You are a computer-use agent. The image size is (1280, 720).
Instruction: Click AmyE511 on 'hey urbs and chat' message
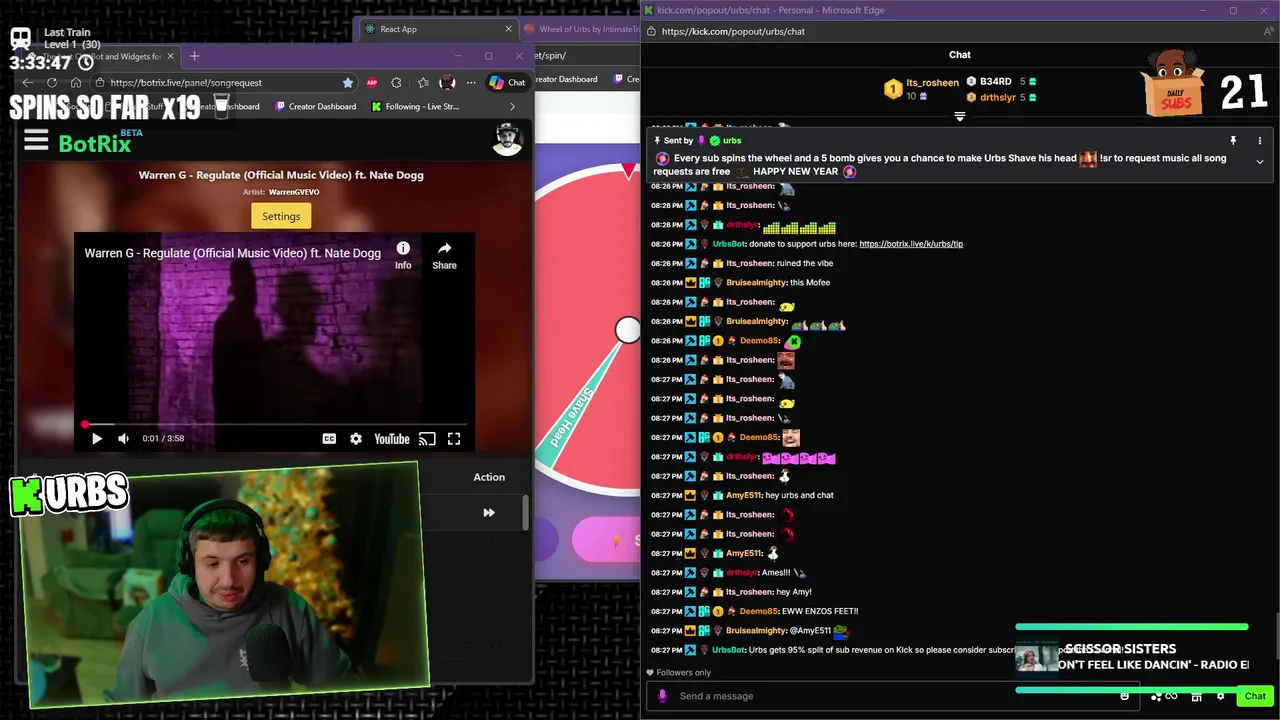[x=744, y=495]
